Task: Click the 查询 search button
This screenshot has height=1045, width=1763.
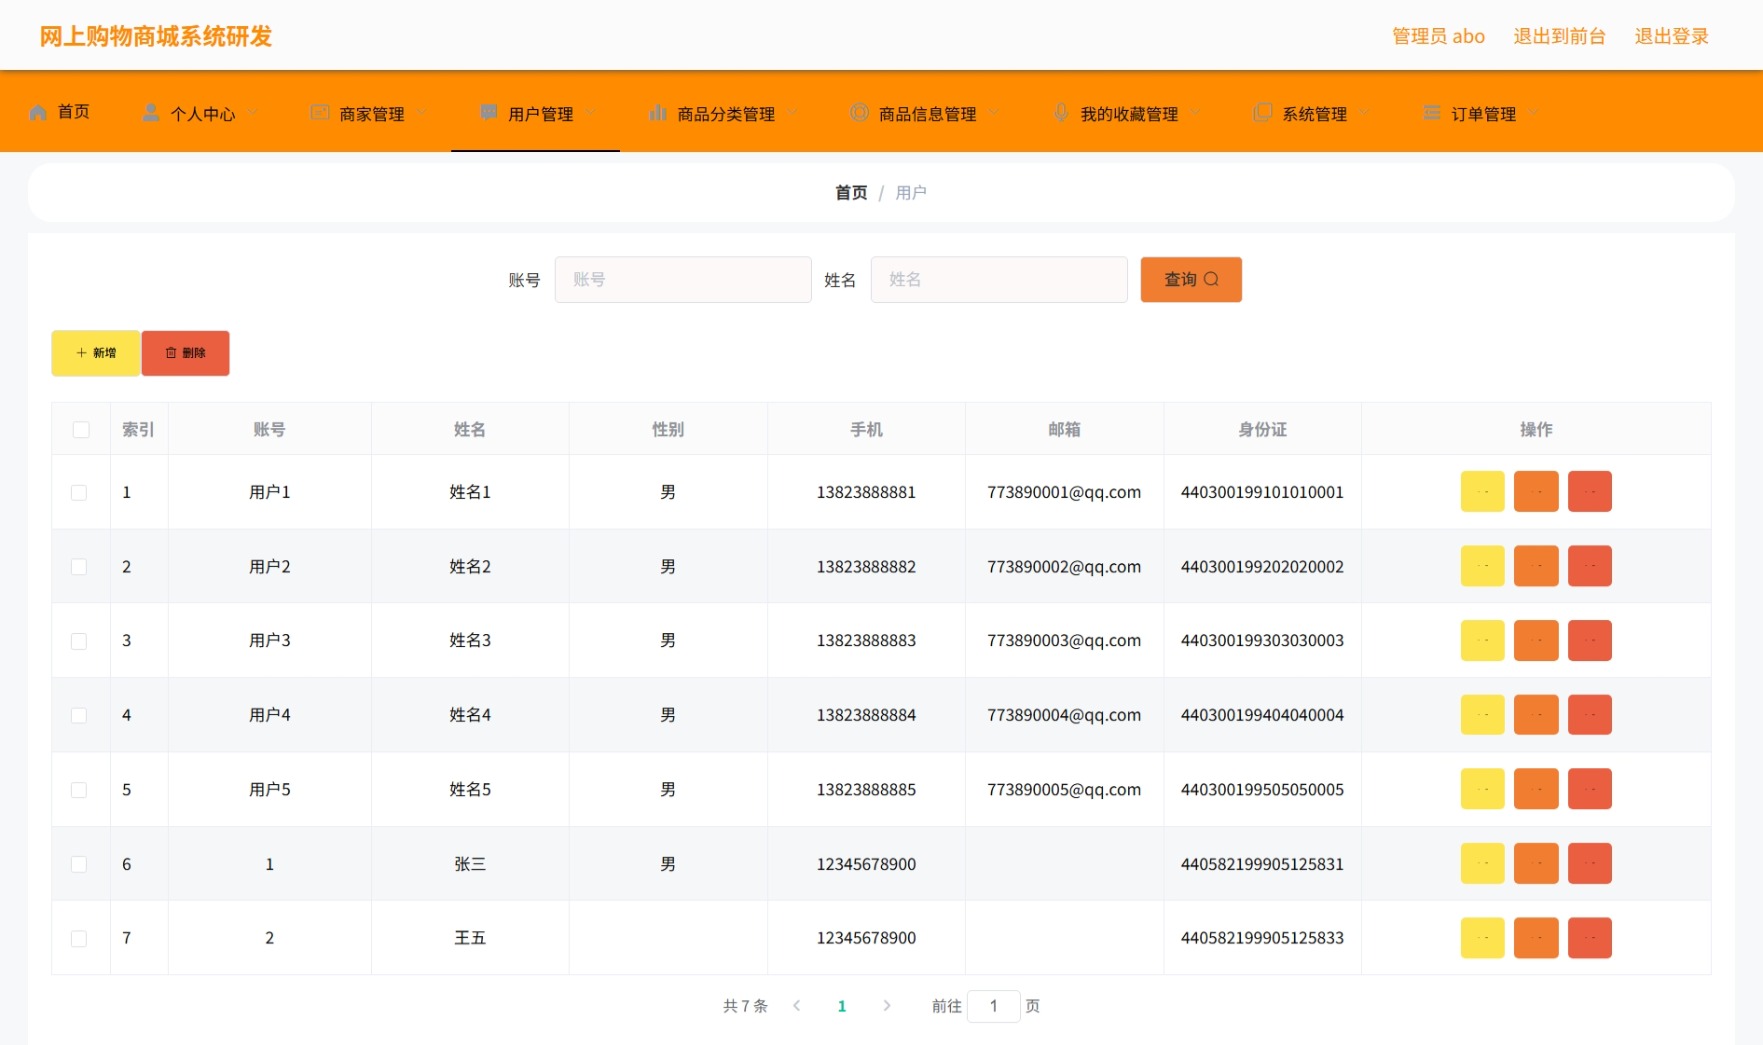Action: (1191, 279)
